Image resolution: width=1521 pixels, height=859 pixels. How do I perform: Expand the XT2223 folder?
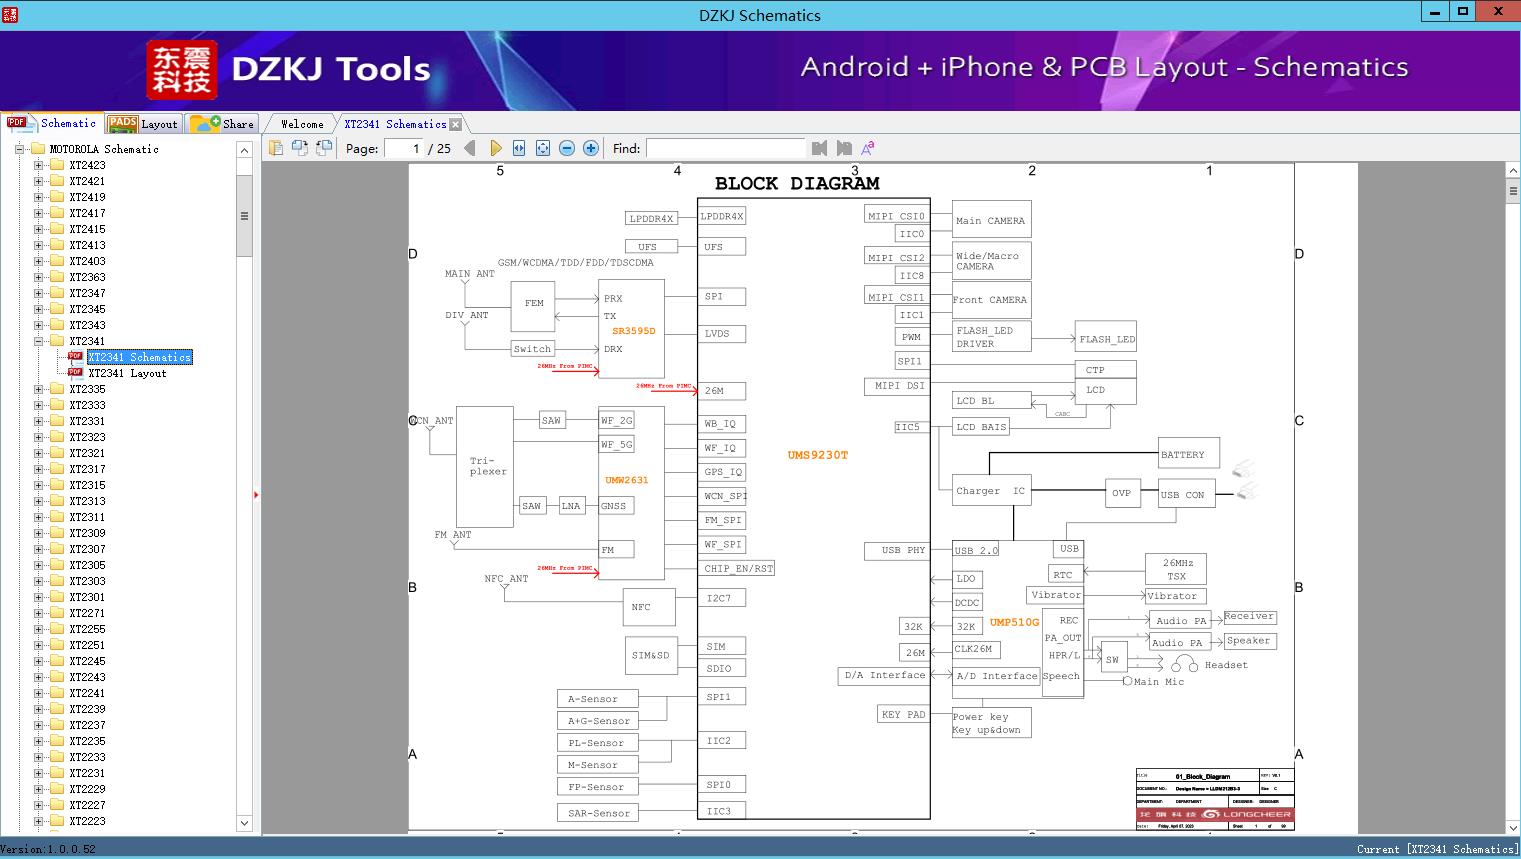pos(38,821)
